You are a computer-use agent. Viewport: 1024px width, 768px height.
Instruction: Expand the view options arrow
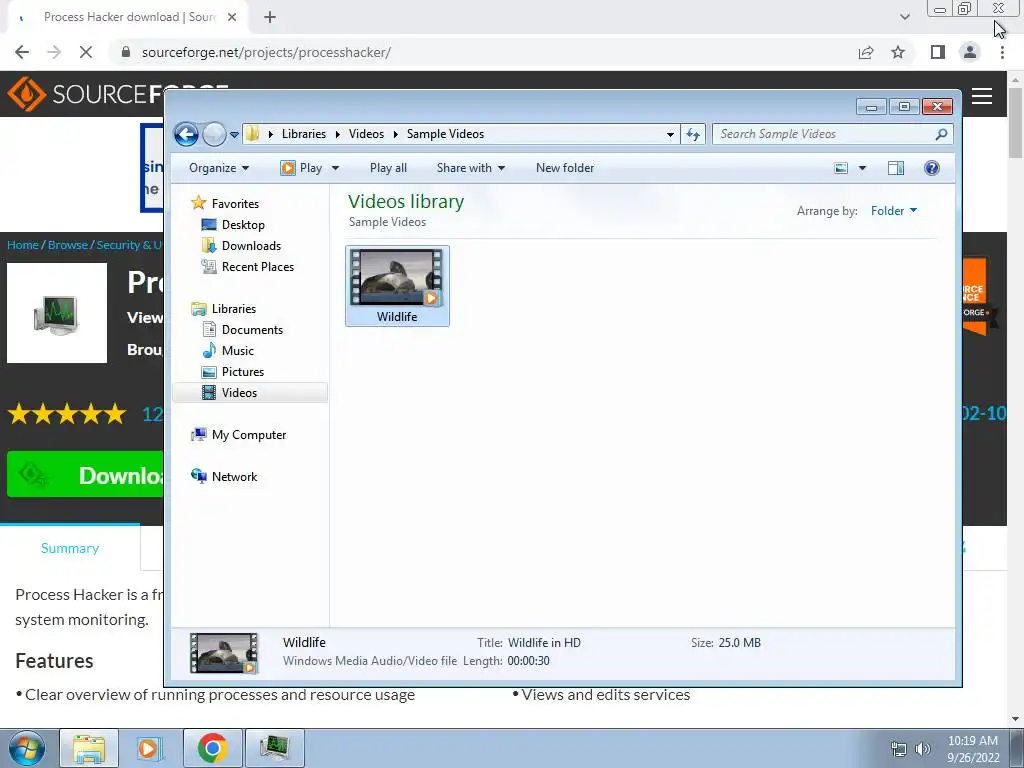coord(862,168)
